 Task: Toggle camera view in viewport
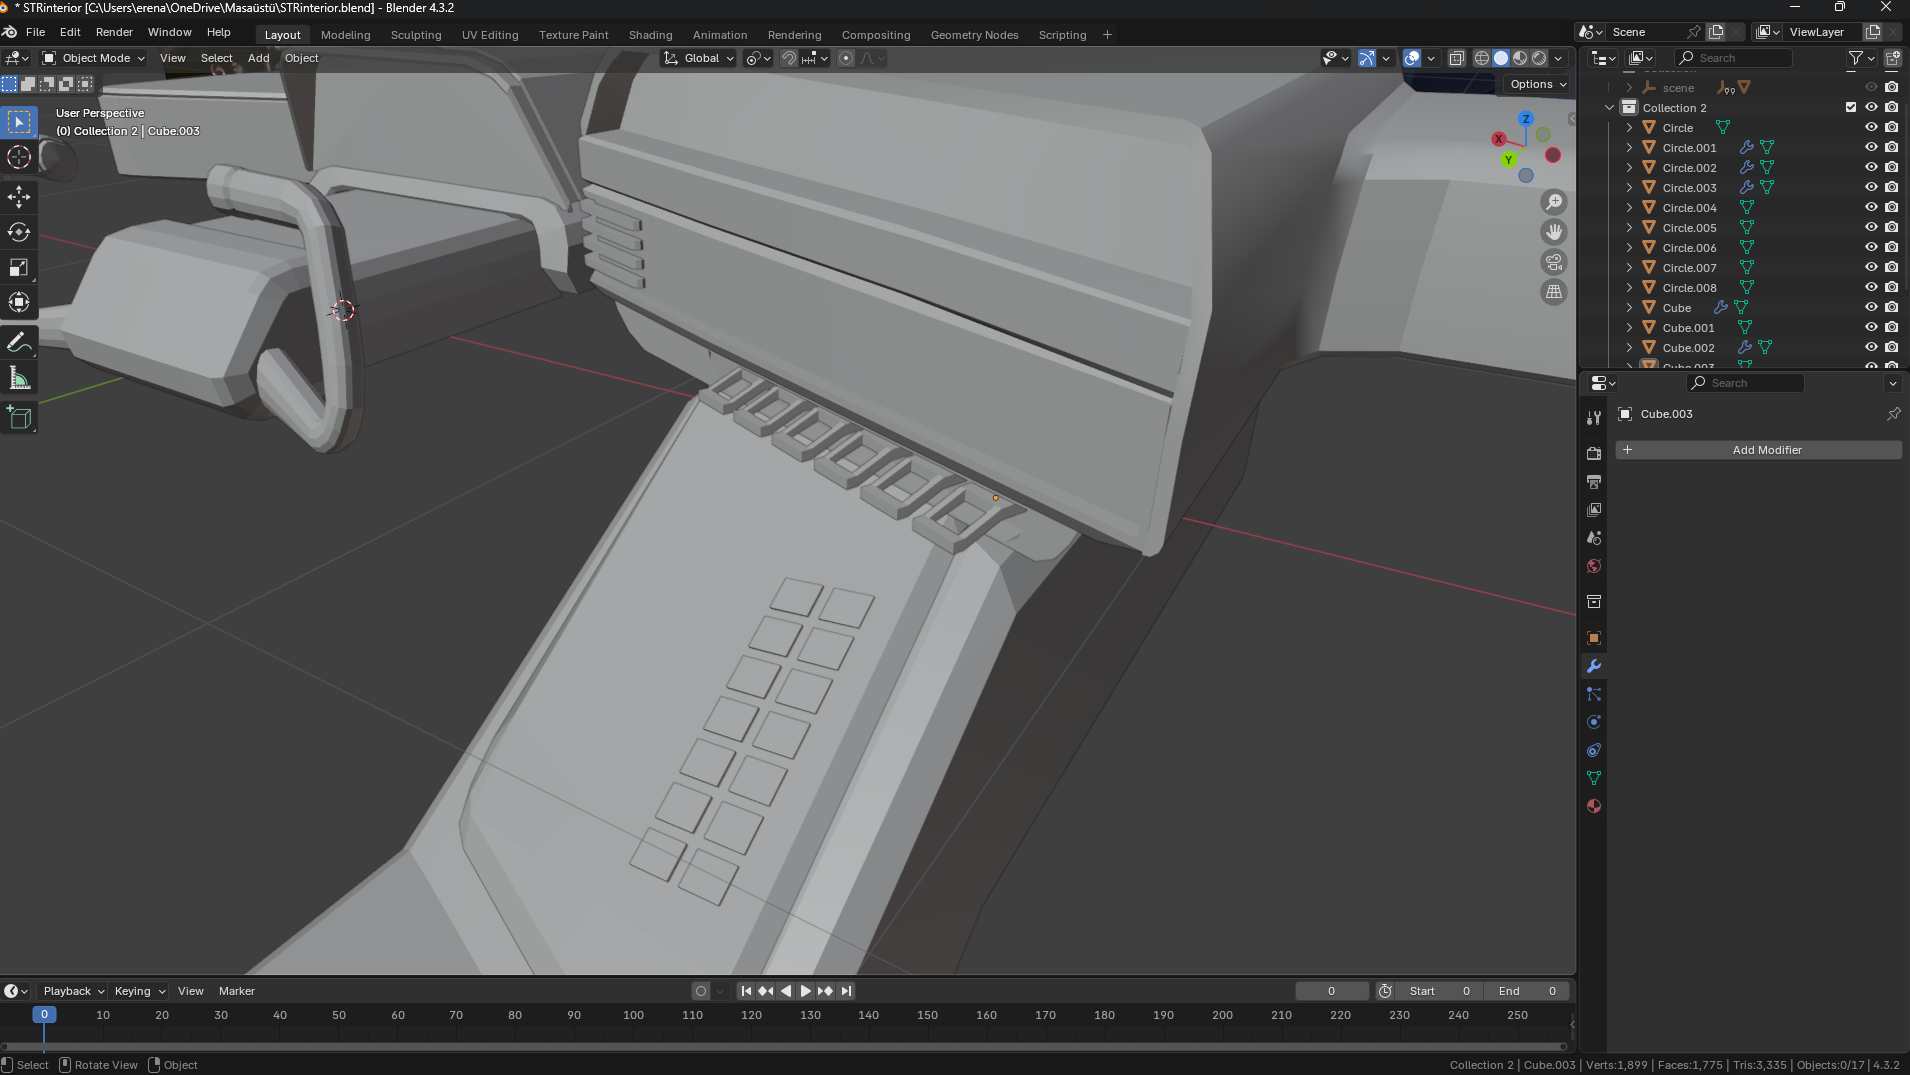[1554, 262]
